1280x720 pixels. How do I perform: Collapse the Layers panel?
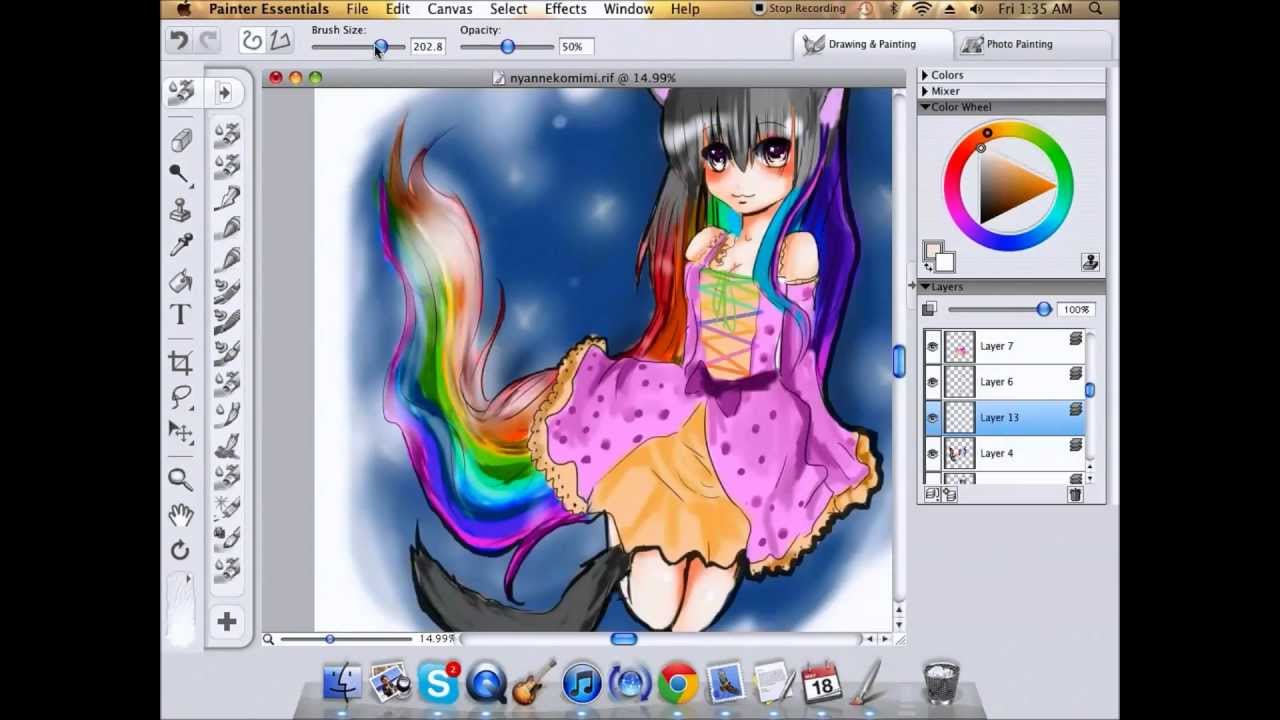(x=925, y=287)
